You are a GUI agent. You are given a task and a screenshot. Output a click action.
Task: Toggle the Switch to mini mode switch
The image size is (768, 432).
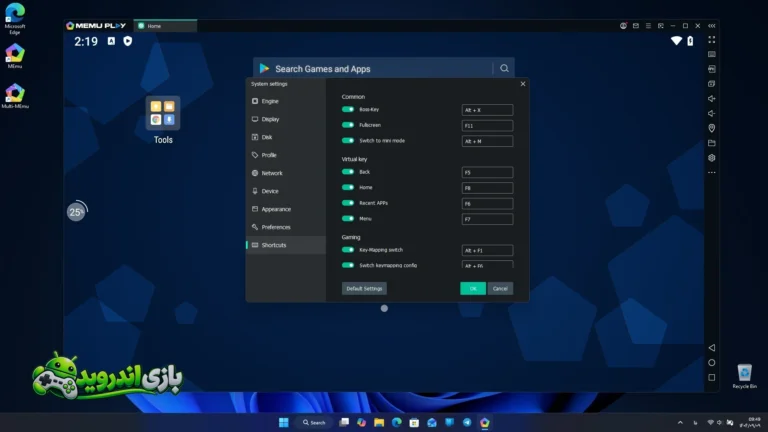coord(348,141)
